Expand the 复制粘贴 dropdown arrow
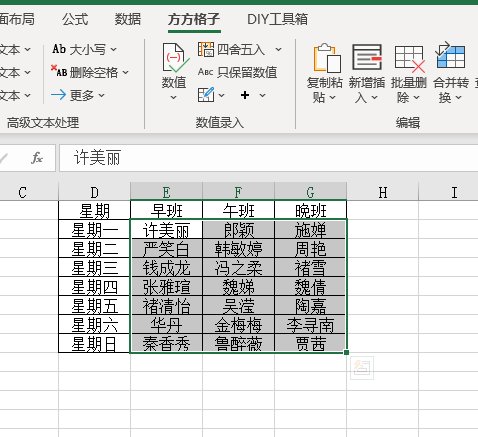The height and width of the screenshot is (437, 478). pos(333,98)
